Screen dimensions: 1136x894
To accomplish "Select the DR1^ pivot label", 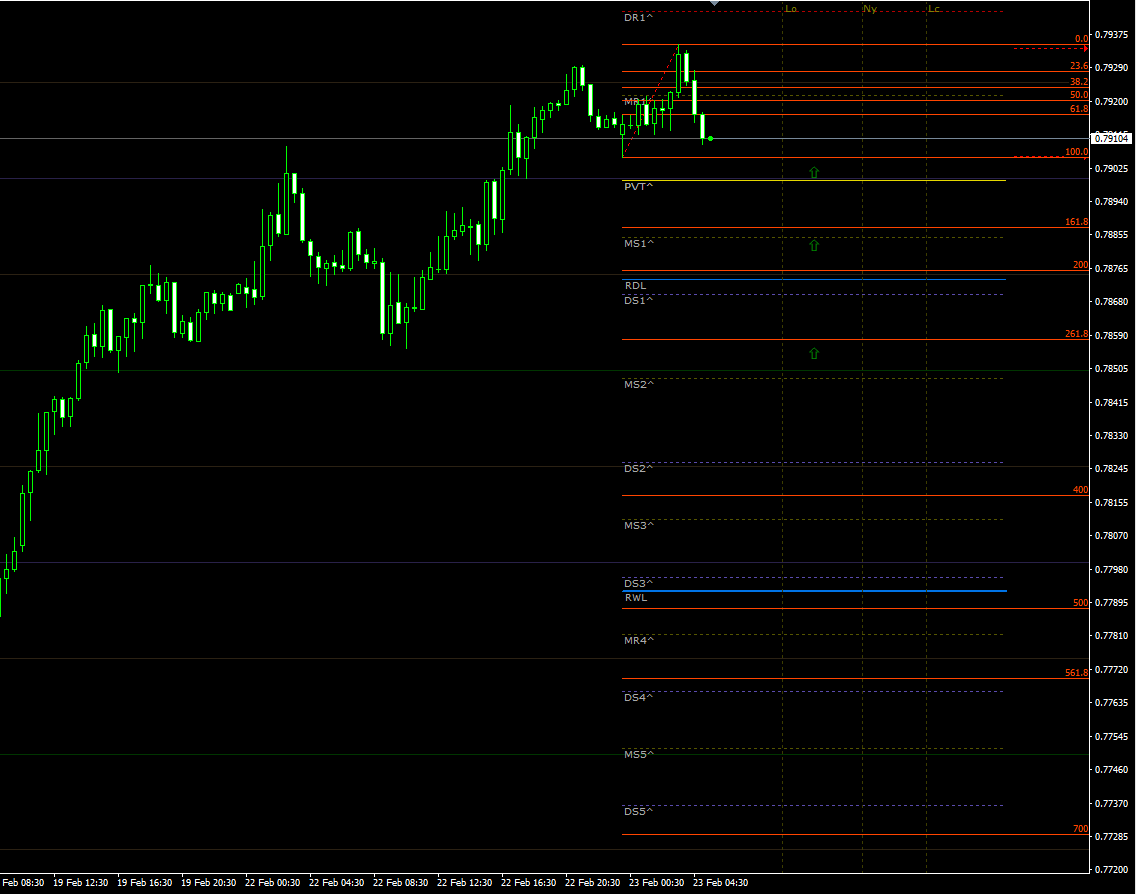I will (638, 17).
